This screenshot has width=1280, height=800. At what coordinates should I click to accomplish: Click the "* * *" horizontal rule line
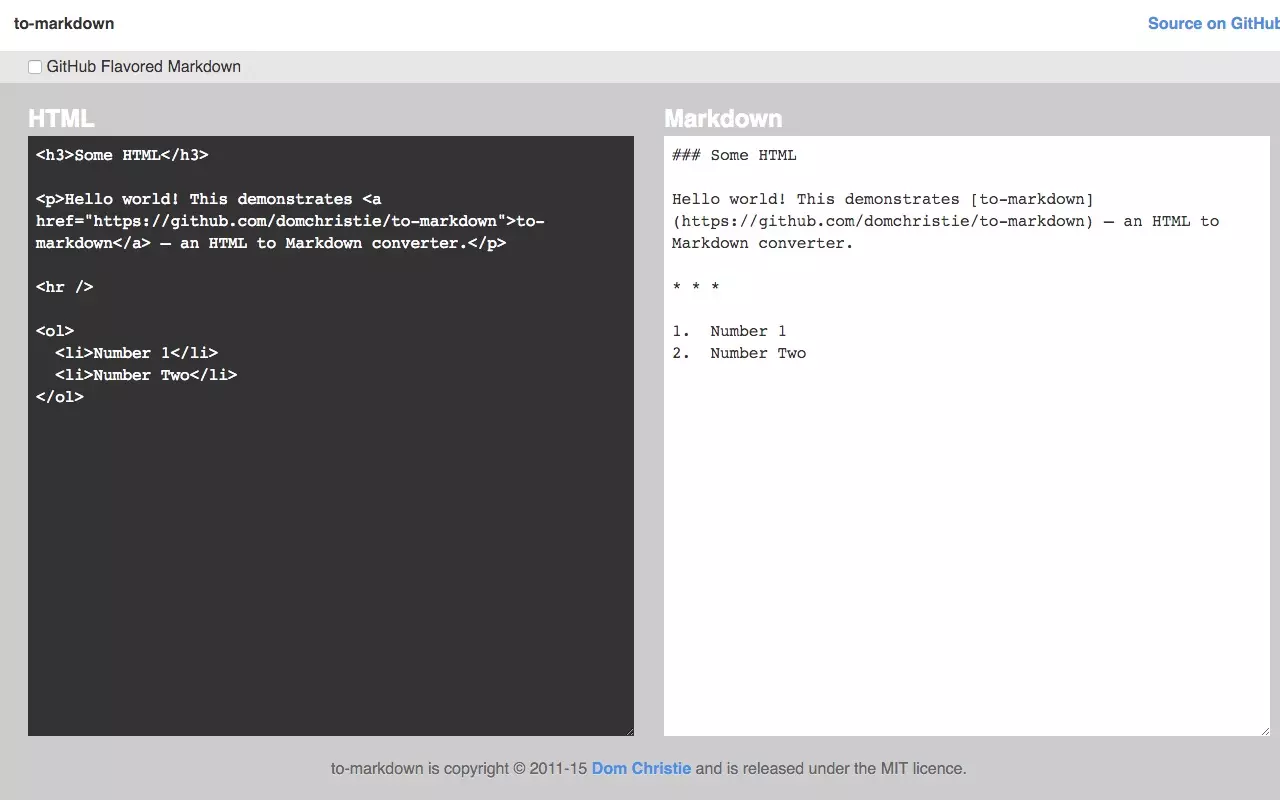point(696,287)
